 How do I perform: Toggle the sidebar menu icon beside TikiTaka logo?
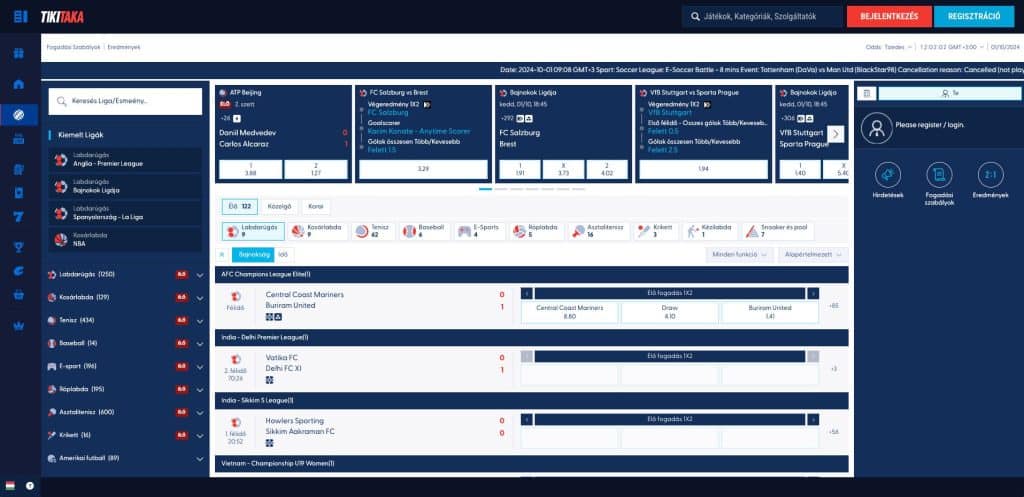20,17
